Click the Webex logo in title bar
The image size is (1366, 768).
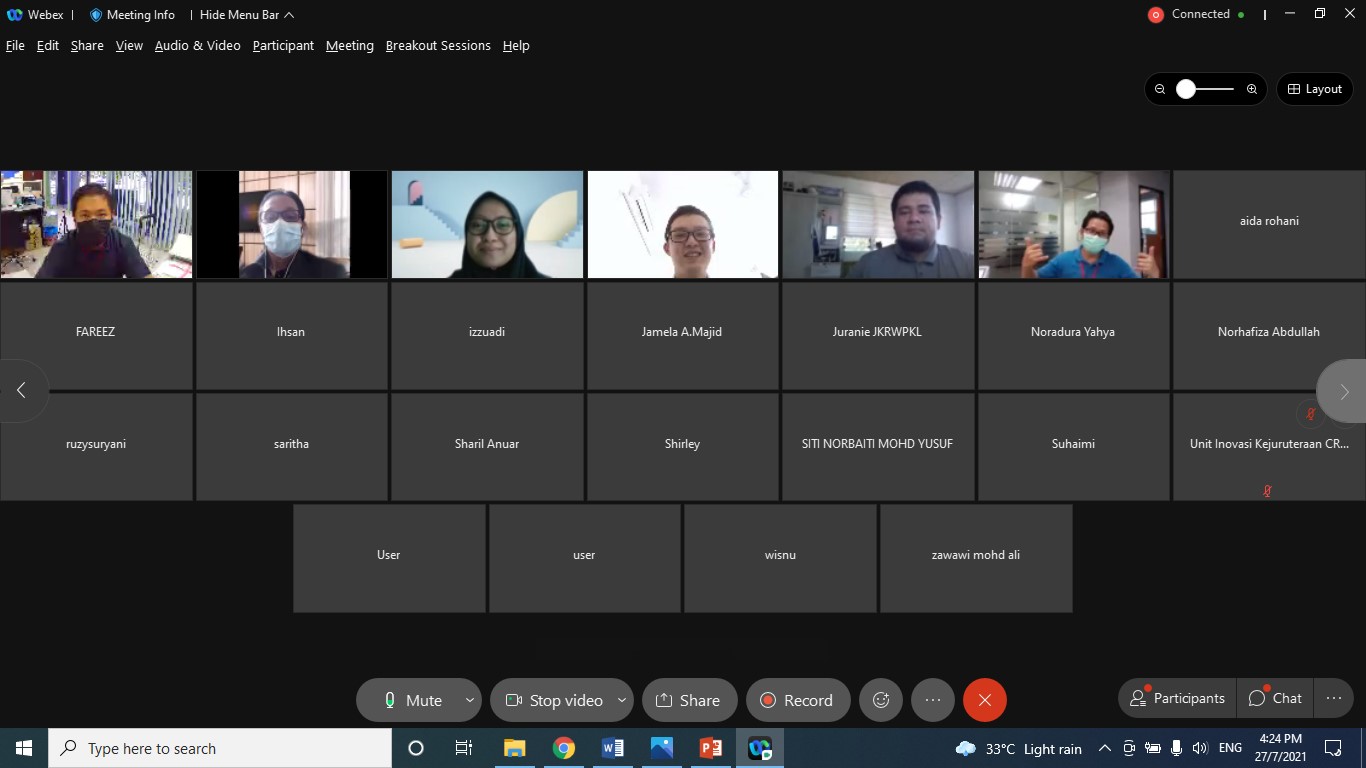14,15
